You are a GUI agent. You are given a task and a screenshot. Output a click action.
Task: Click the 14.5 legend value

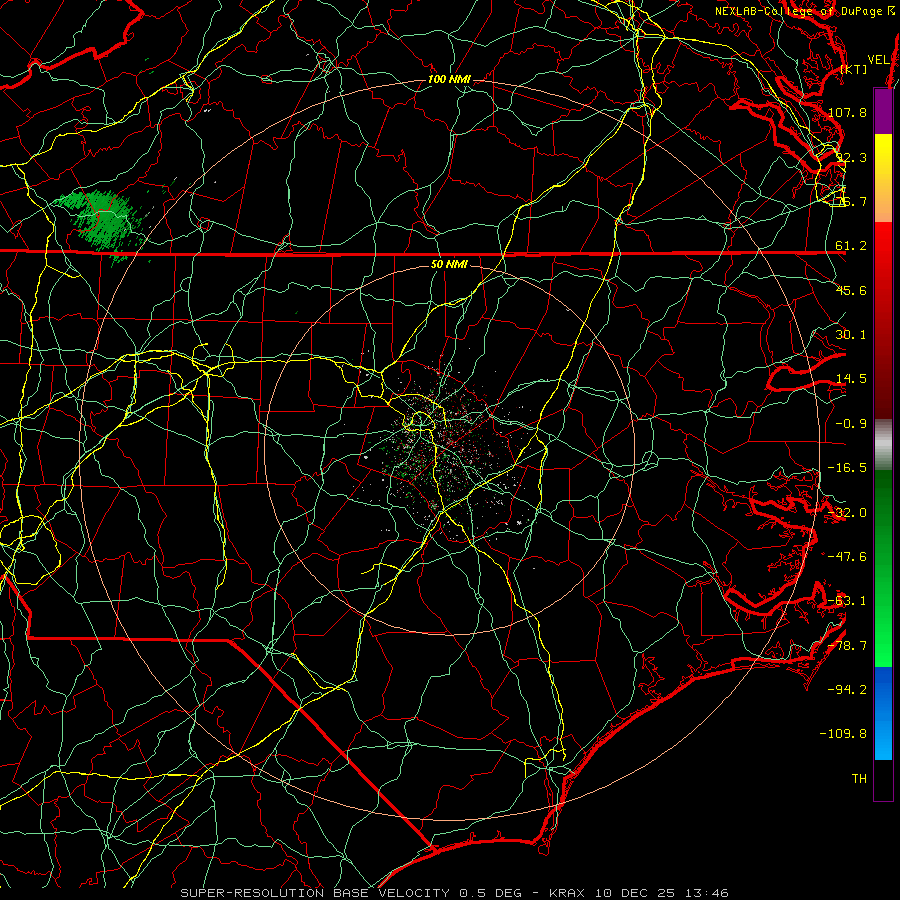pos(851,379)
